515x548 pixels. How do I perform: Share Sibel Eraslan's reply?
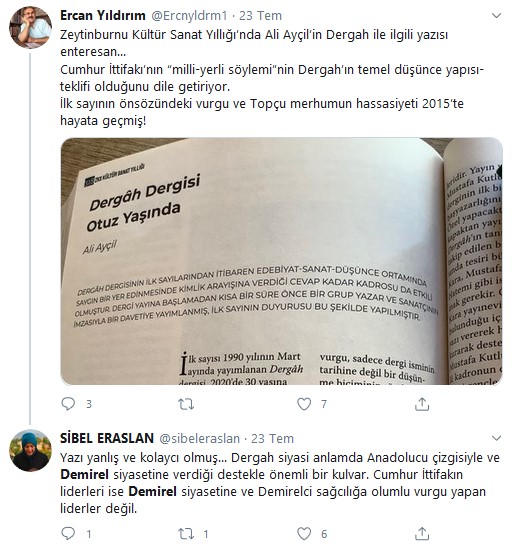coord(422,534)
